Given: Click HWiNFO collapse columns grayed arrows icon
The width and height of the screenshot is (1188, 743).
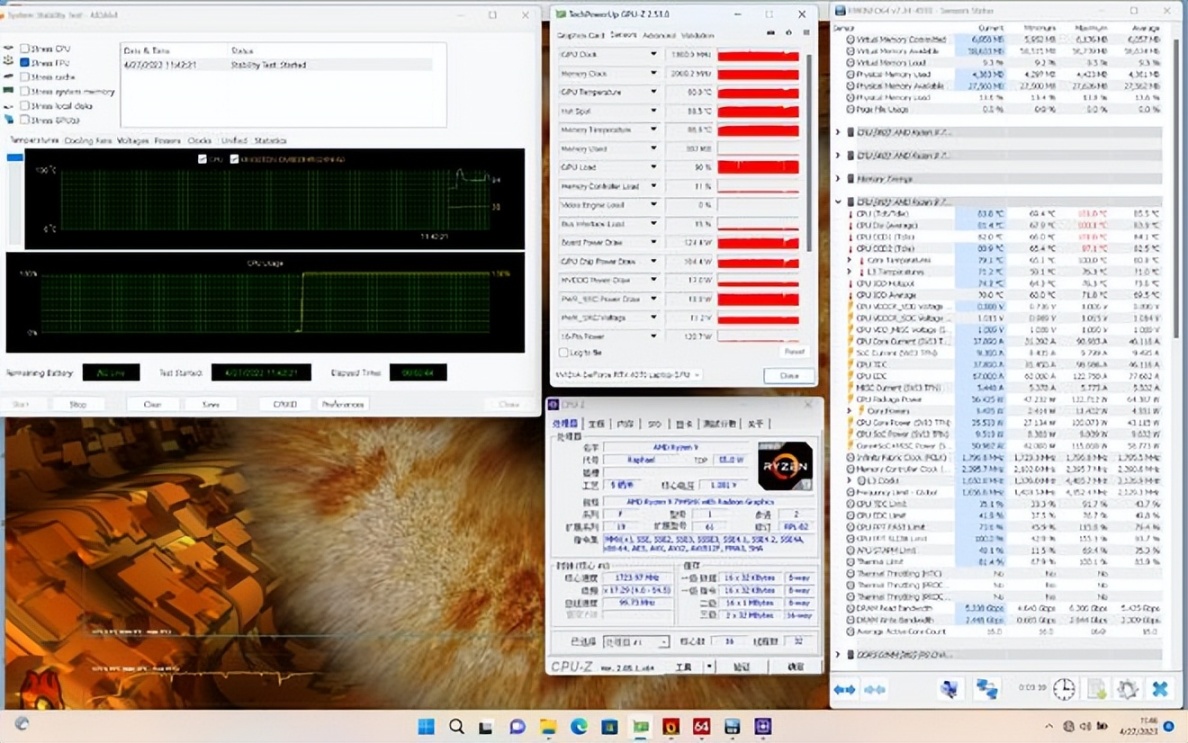Looking at the screenshot, I should [875, 690].
